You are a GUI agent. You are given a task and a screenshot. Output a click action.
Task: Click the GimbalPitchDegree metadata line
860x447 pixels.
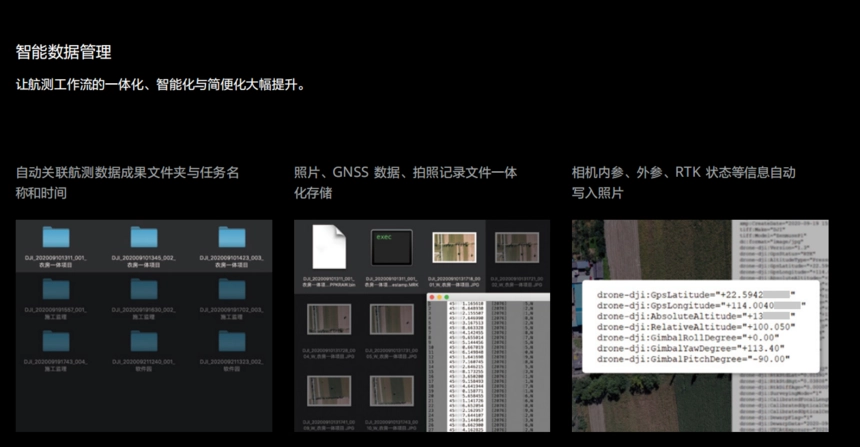tap(693, 359)
